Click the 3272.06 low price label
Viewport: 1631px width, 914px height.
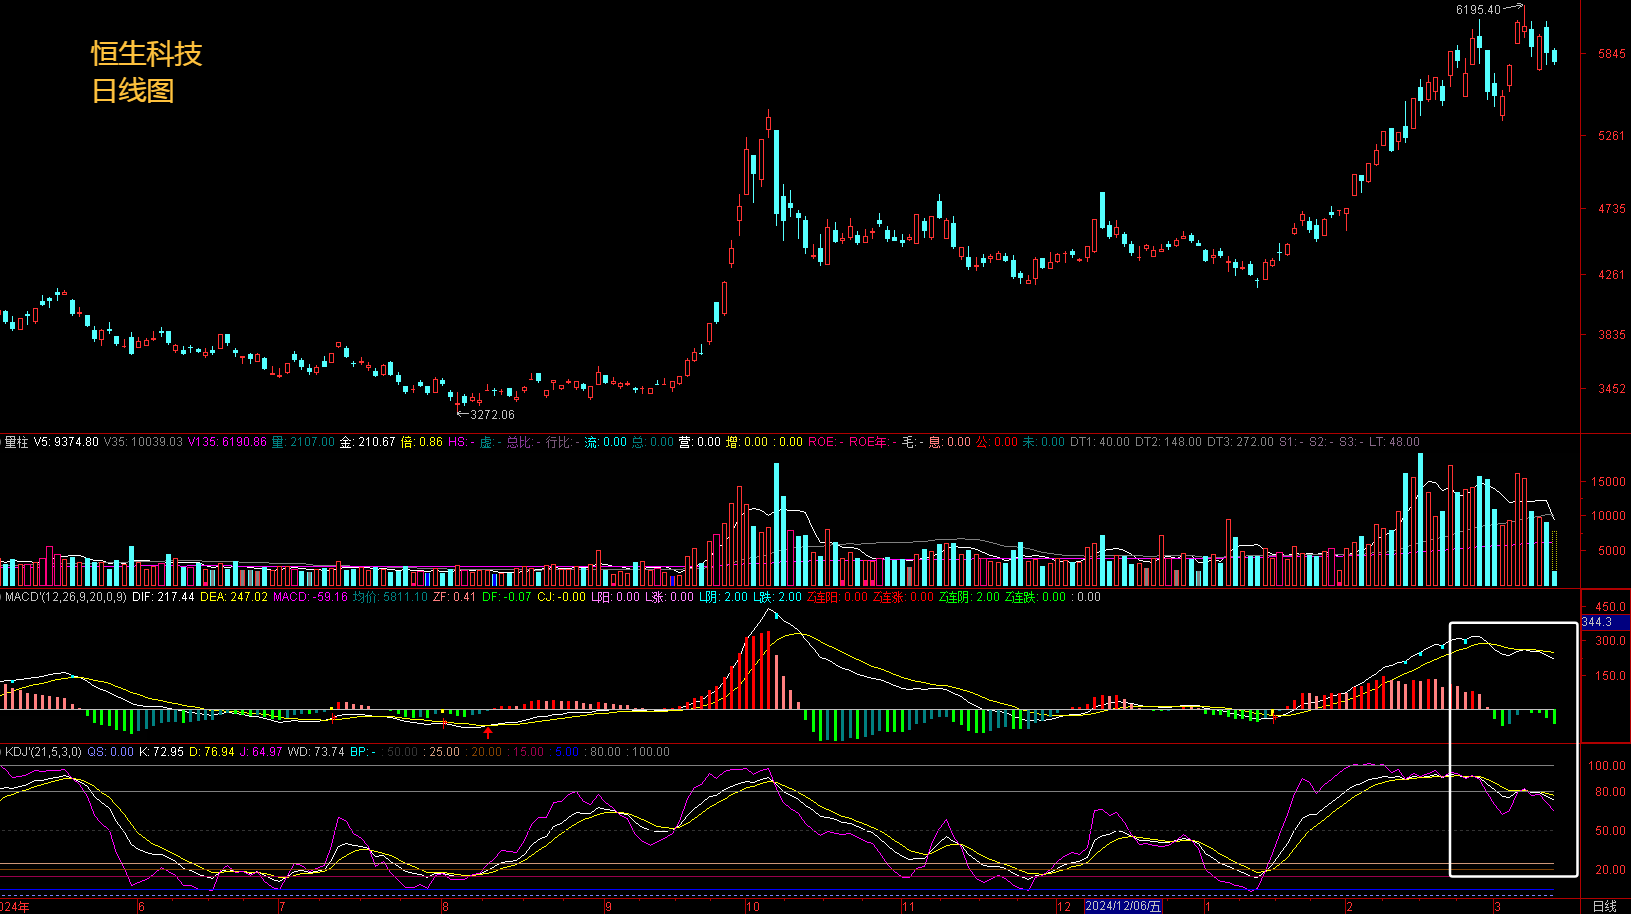[x=492, y=415]
